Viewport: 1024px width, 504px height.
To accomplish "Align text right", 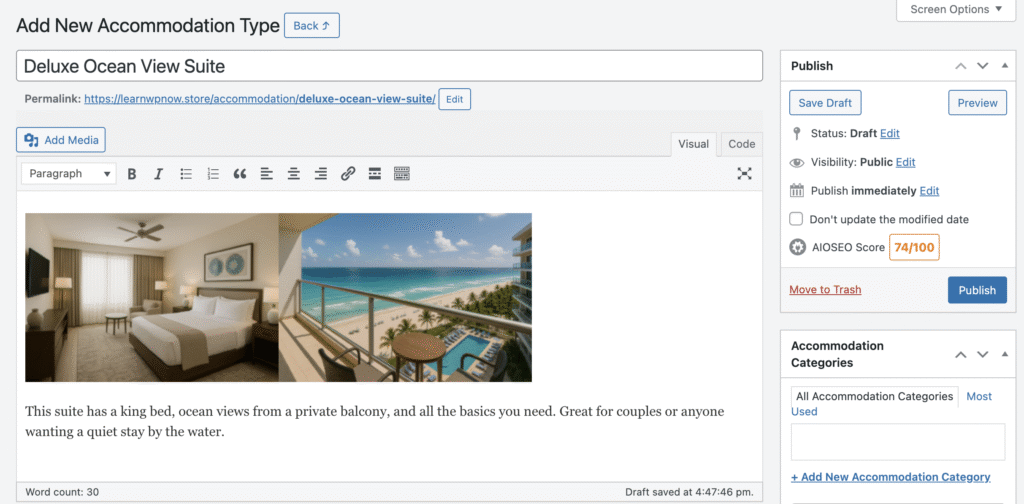I will (321, 174).
